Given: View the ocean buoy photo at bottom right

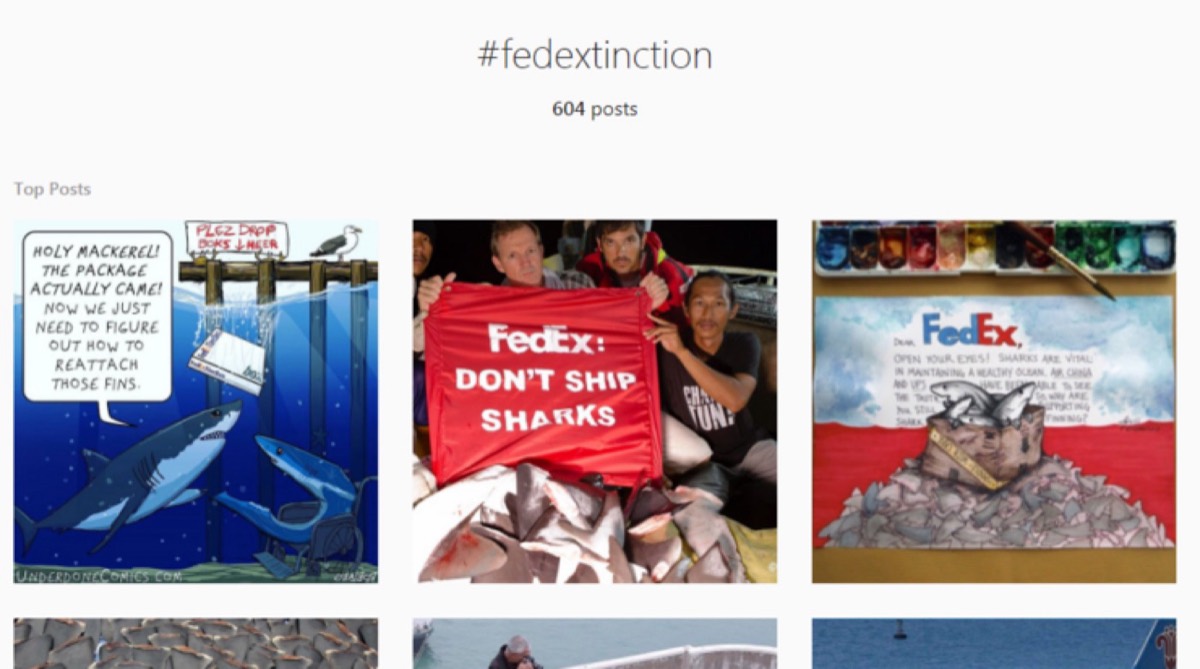Looking at the screenshot, I should (x=994, y=645).
